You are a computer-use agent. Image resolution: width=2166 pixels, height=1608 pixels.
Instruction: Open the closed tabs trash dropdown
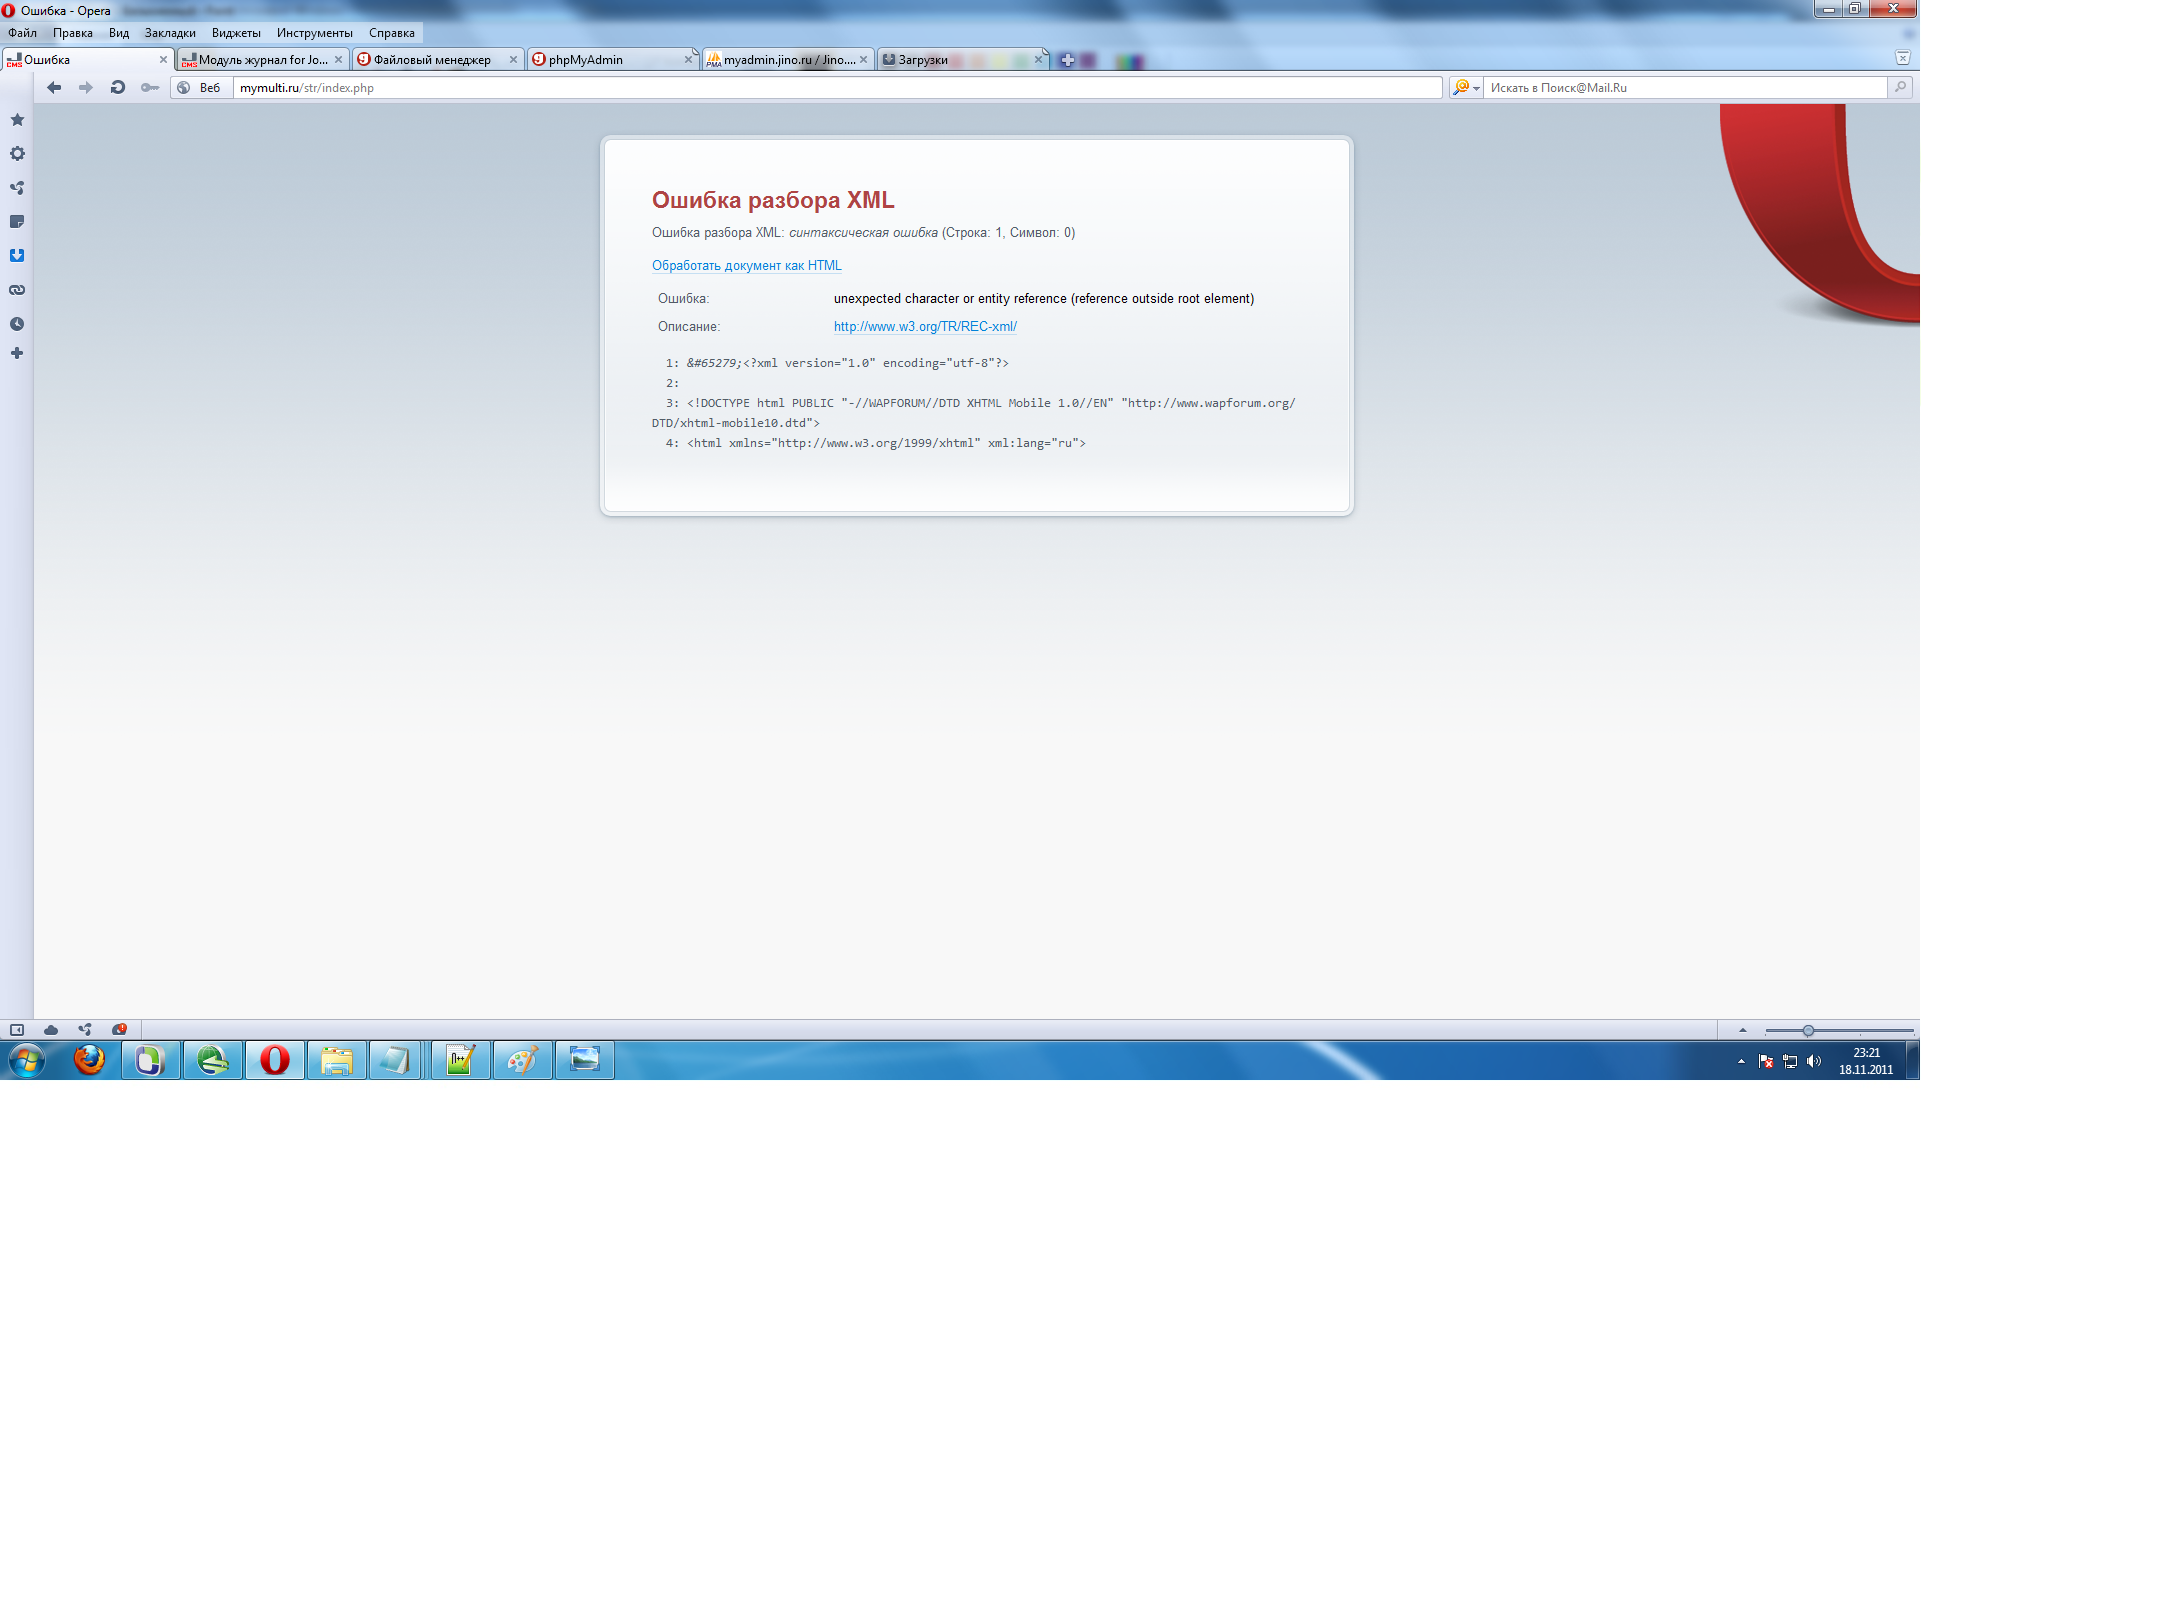click(1902, 59)
